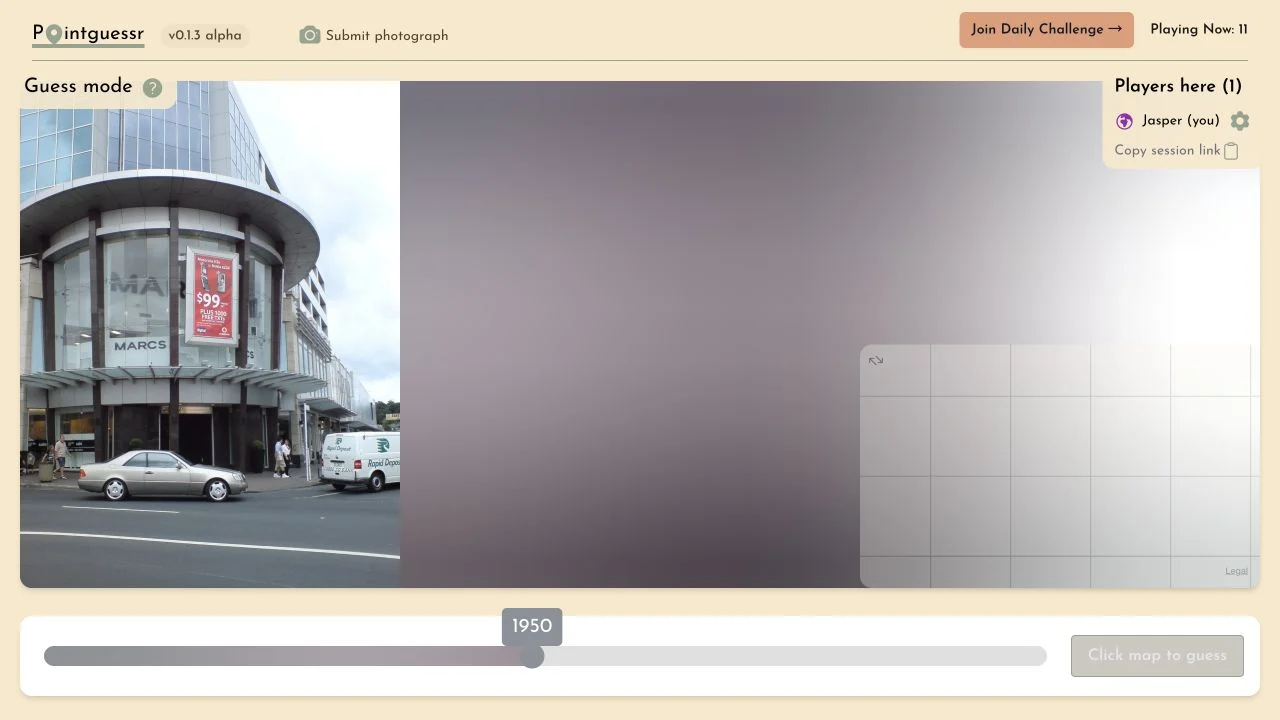Click the clipboard icon for session link
This screenshot has height=720, width=1280.
coord(1231,151)
